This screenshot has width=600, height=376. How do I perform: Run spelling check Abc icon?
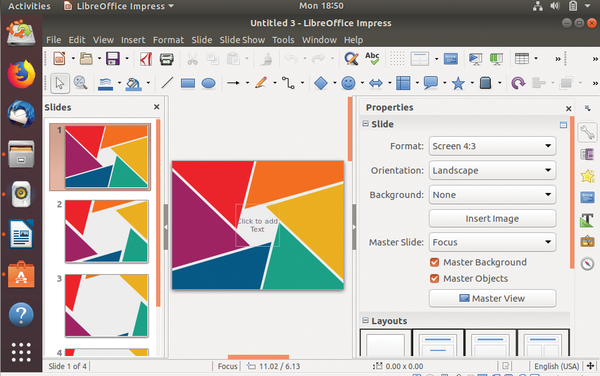[x=372, y=59]
